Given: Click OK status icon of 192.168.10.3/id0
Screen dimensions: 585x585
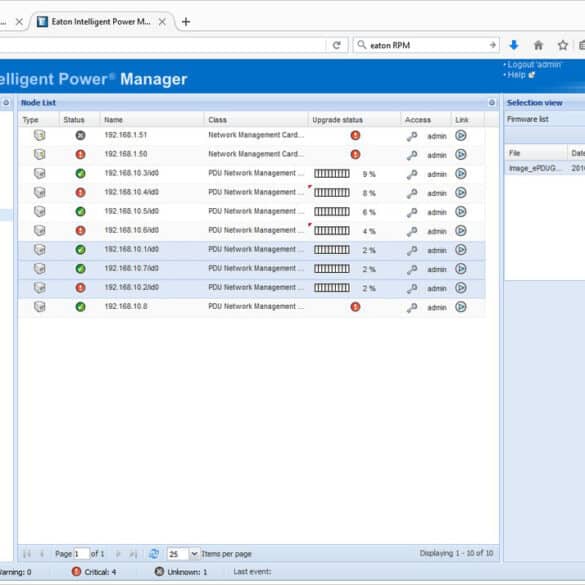Looking at the screenshot, I should tap(80, 173).
